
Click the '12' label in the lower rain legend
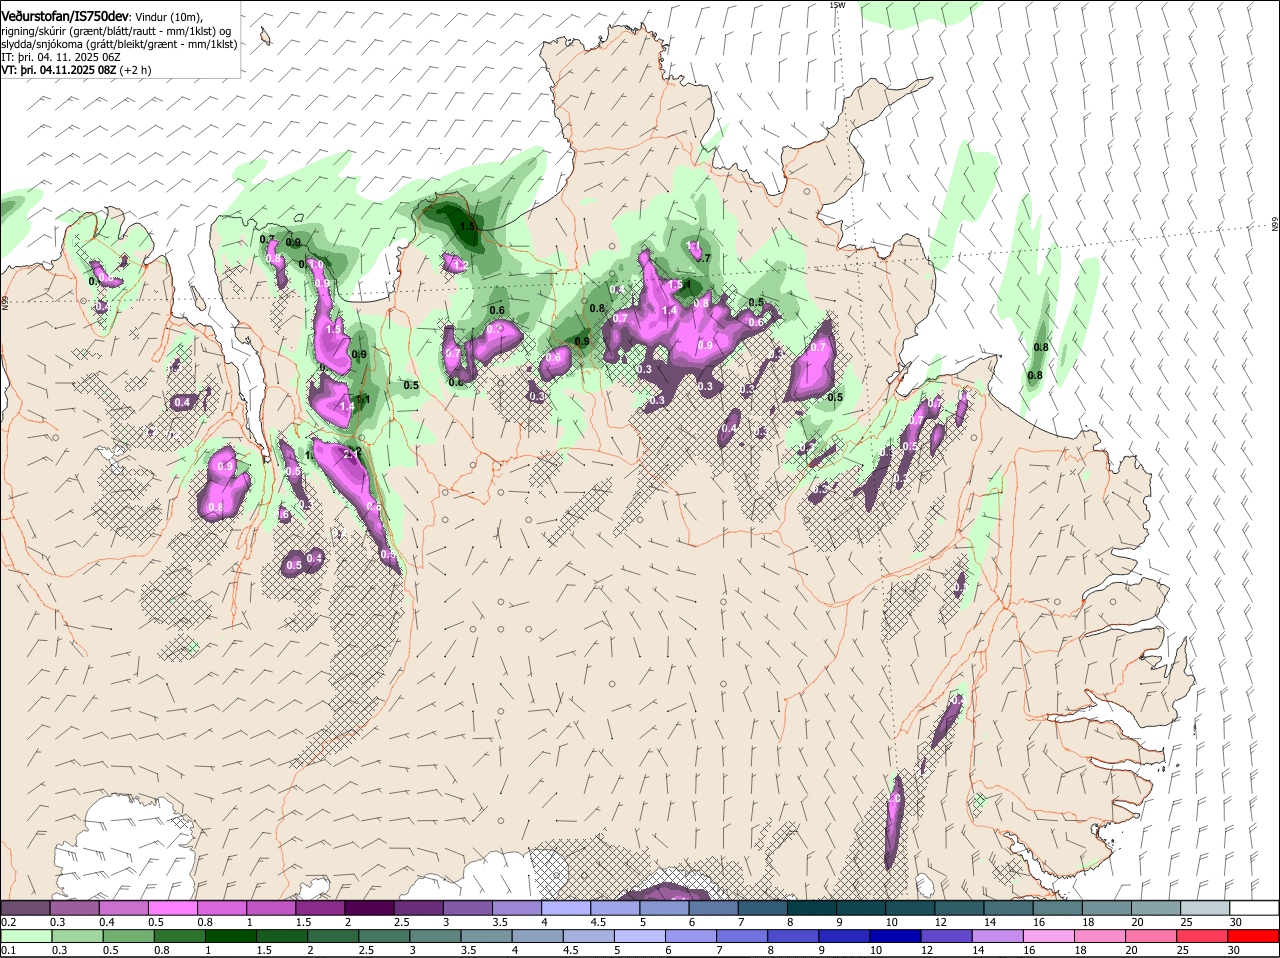(x=925, y=950)
